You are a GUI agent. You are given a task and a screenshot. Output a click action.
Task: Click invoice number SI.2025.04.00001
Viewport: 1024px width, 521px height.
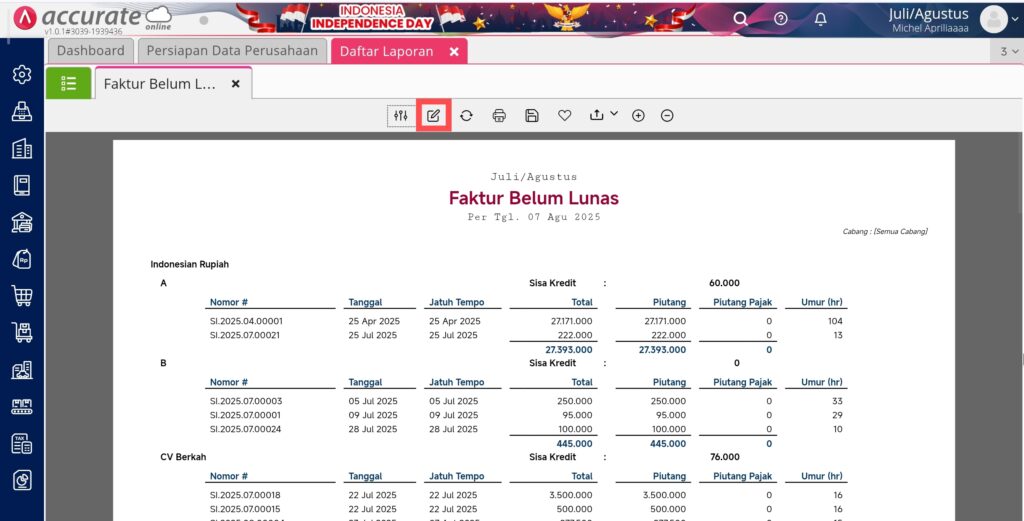pyautogui.click(x=246, y=321)
